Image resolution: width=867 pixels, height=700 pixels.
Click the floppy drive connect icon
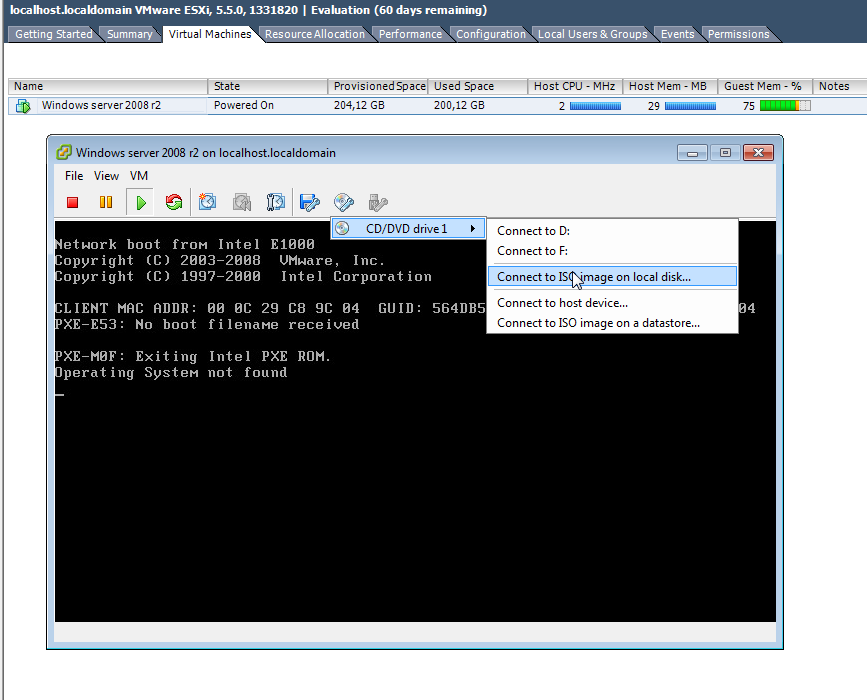pyautogui.click(x=310, y=202)
